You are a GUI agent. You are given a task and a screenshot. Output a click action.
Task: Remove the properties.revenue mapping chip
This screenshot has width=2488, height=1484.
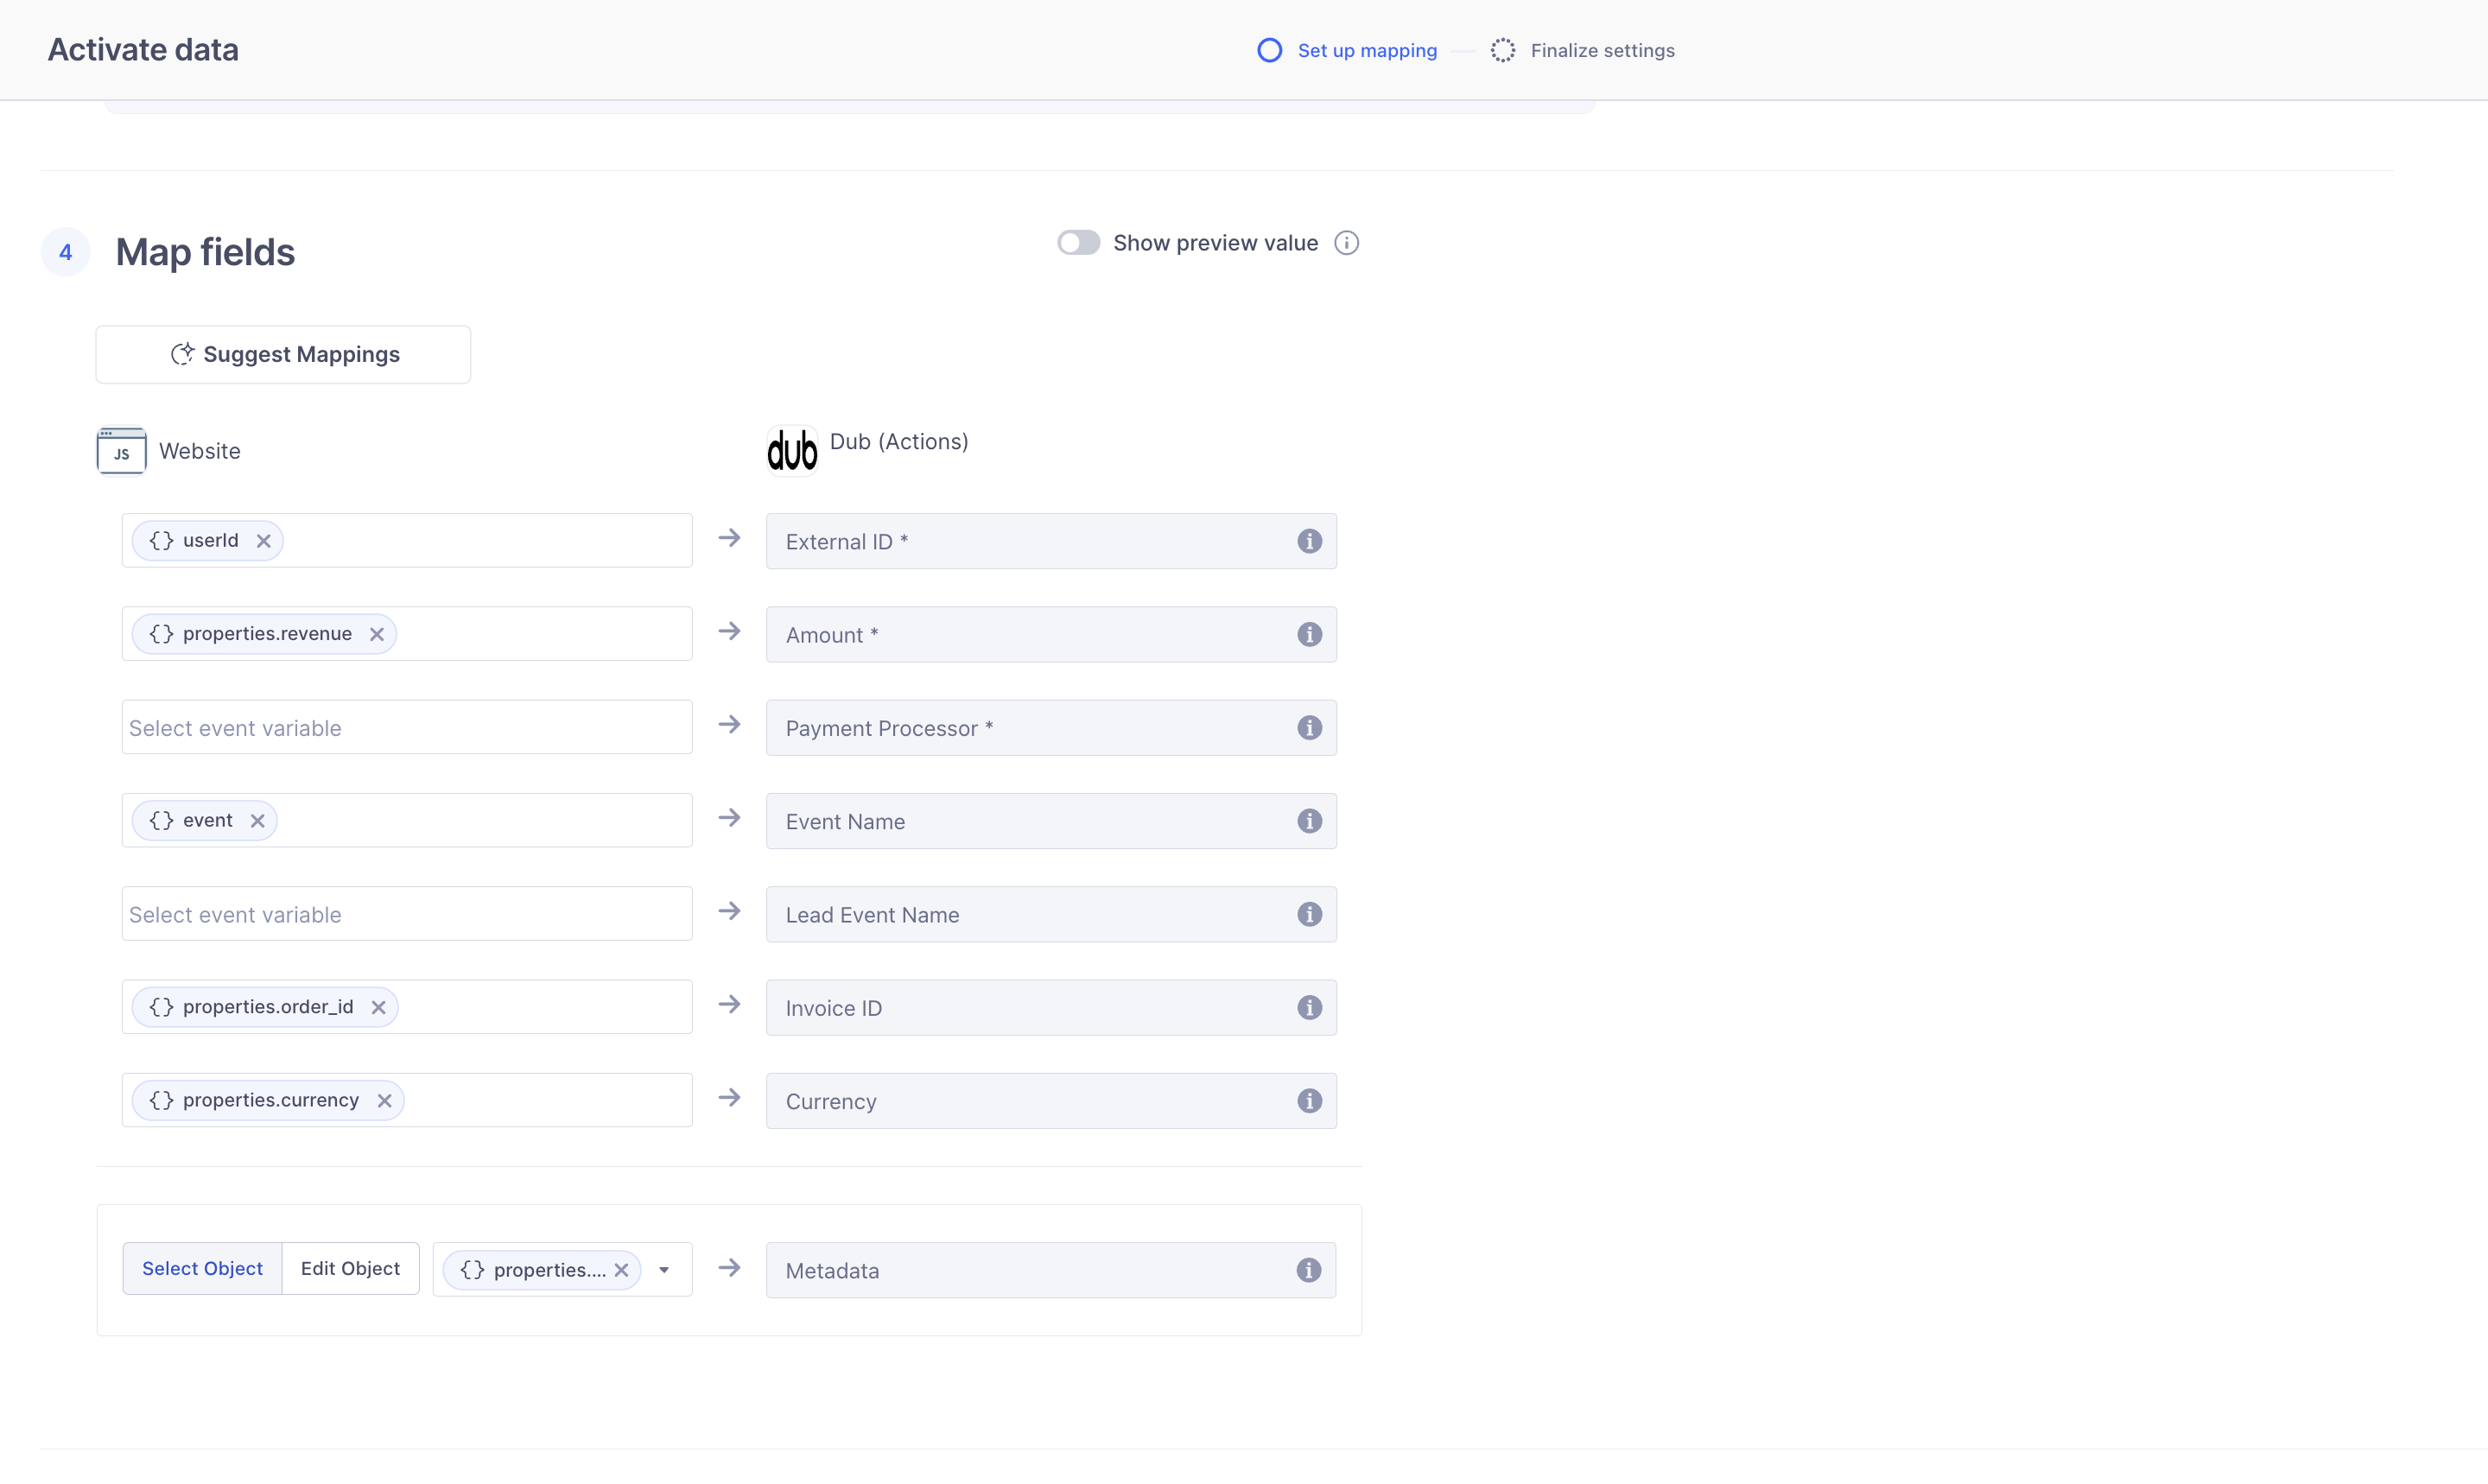pyautogui.click(x=377, y=634)
